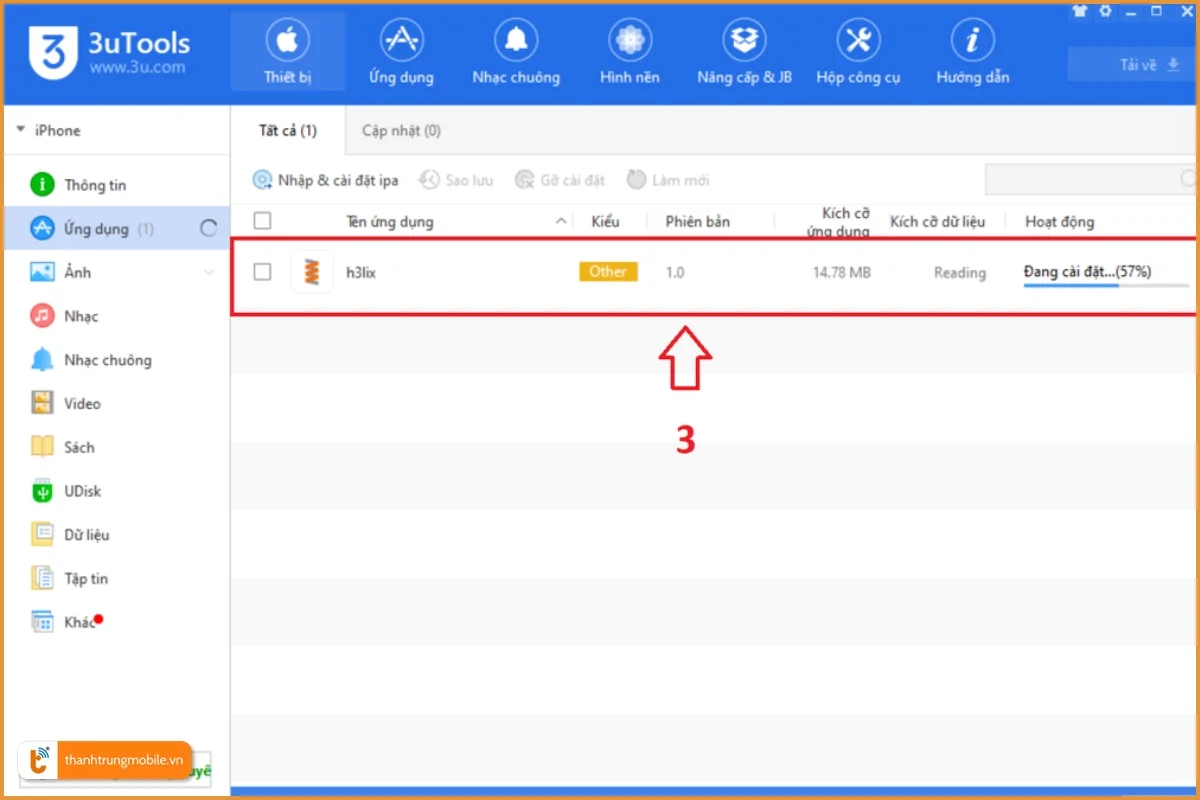1200x800 pixels.
Task: Click Nhập & cài đặt ipa
Action: point(325,180)
